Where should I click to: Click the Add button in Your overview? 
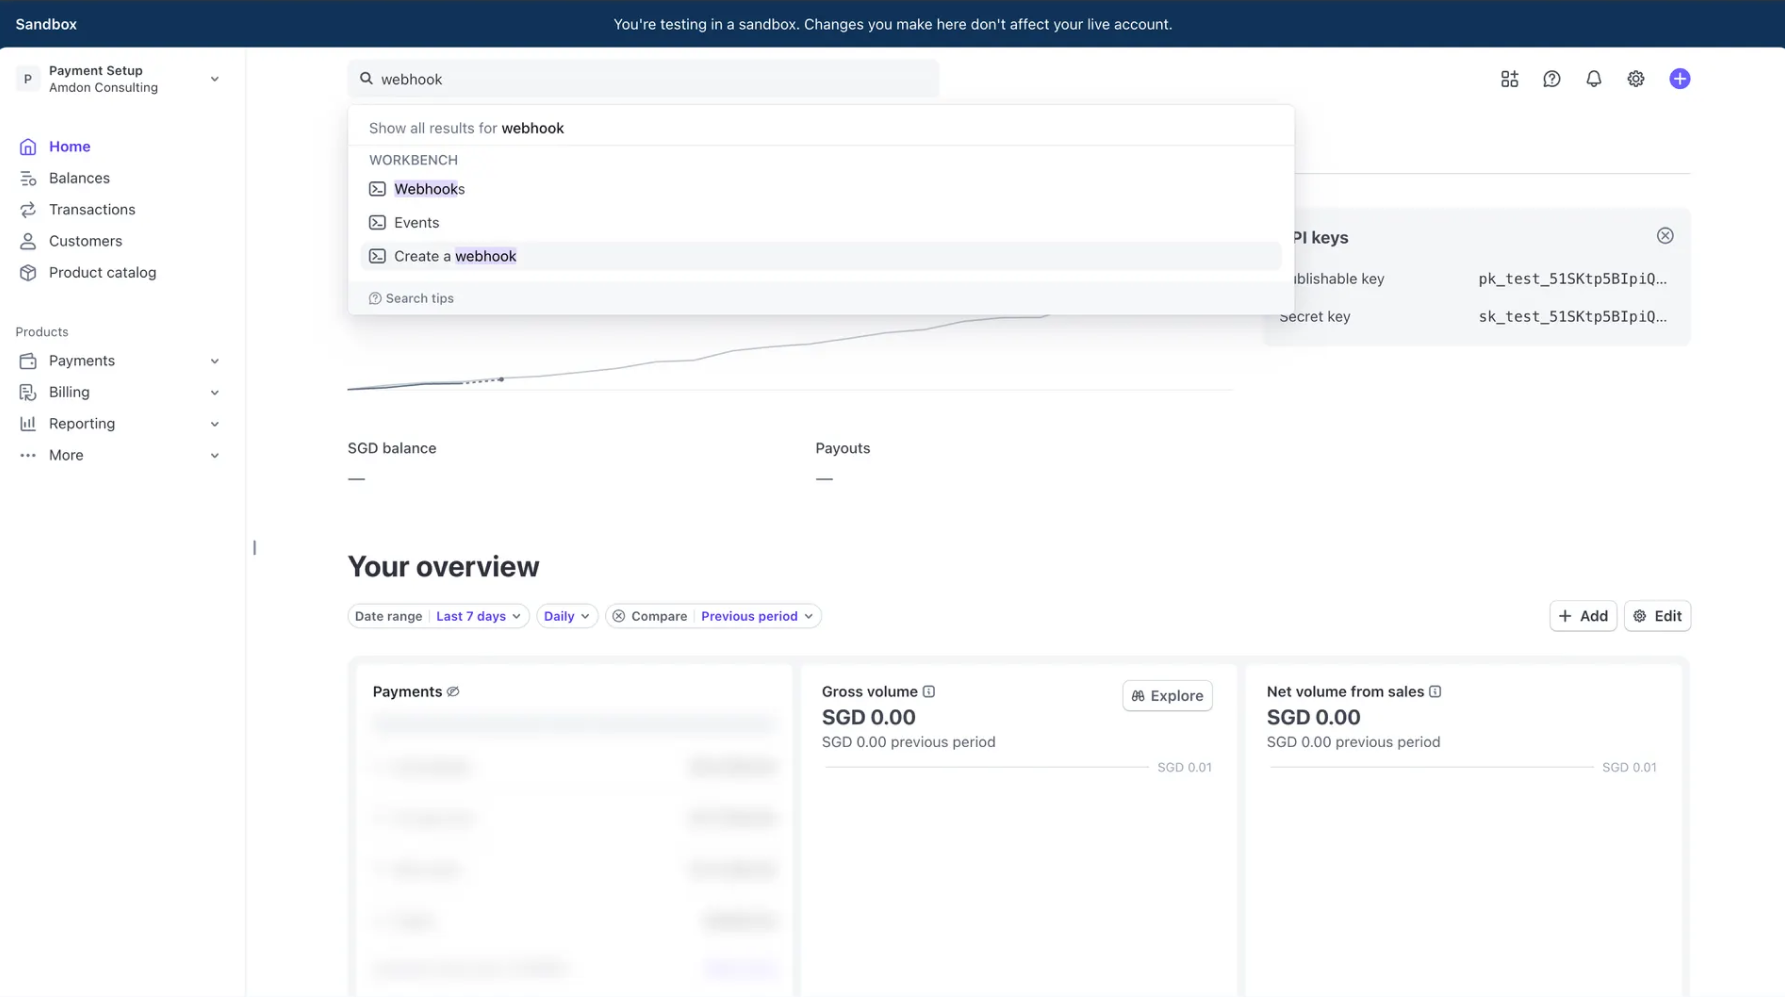[1583, 615]
